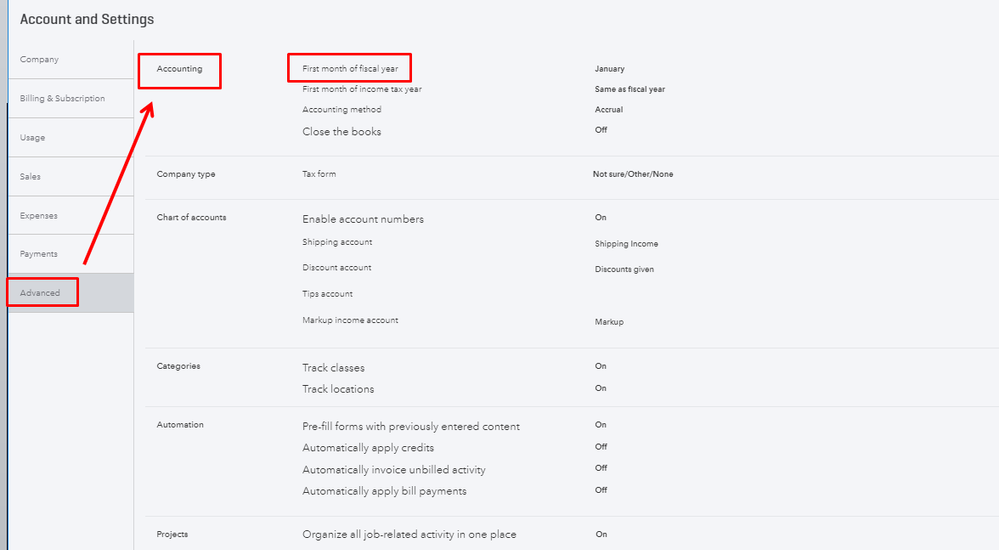999x550 pixels.
Task: Go to the Sales settings tab
Action: click(31, 177)
